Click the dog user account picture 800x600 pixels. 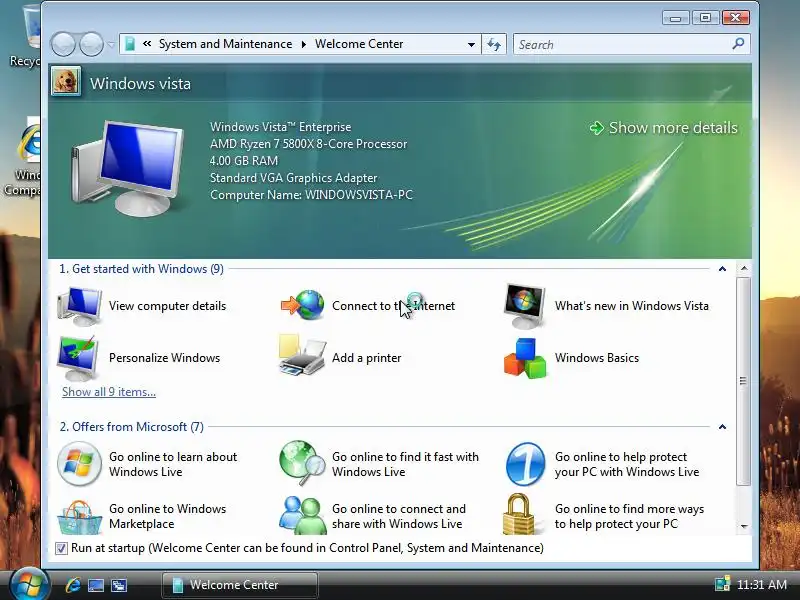pyautogui.click(x=66, y=81)
